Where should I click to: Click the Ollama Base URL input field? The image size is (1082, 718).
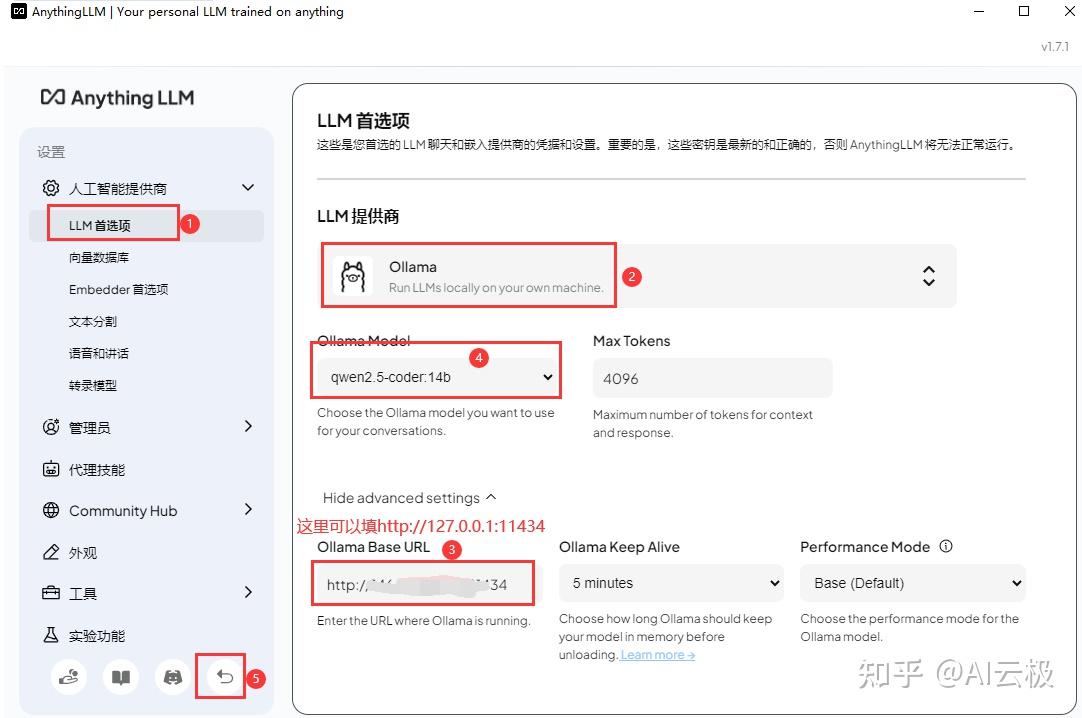click(x=422, y=583)
